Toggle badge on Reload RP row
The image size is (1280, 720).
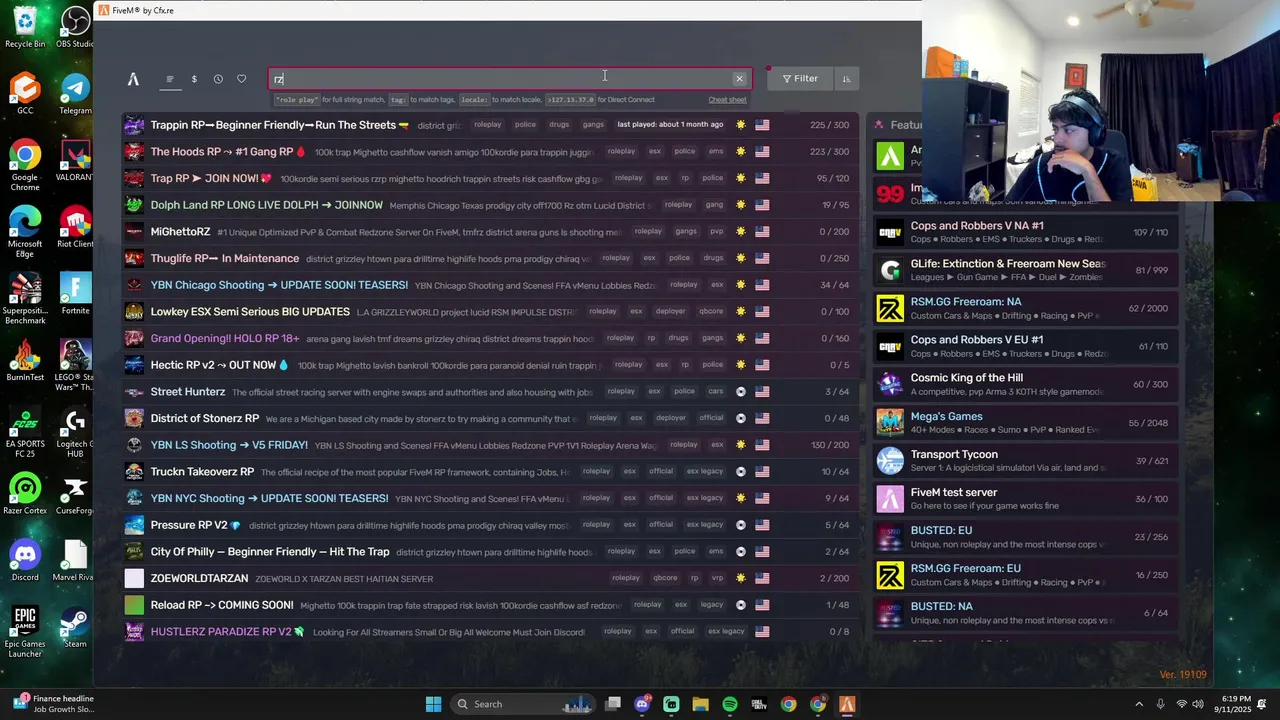click(741, 605)
